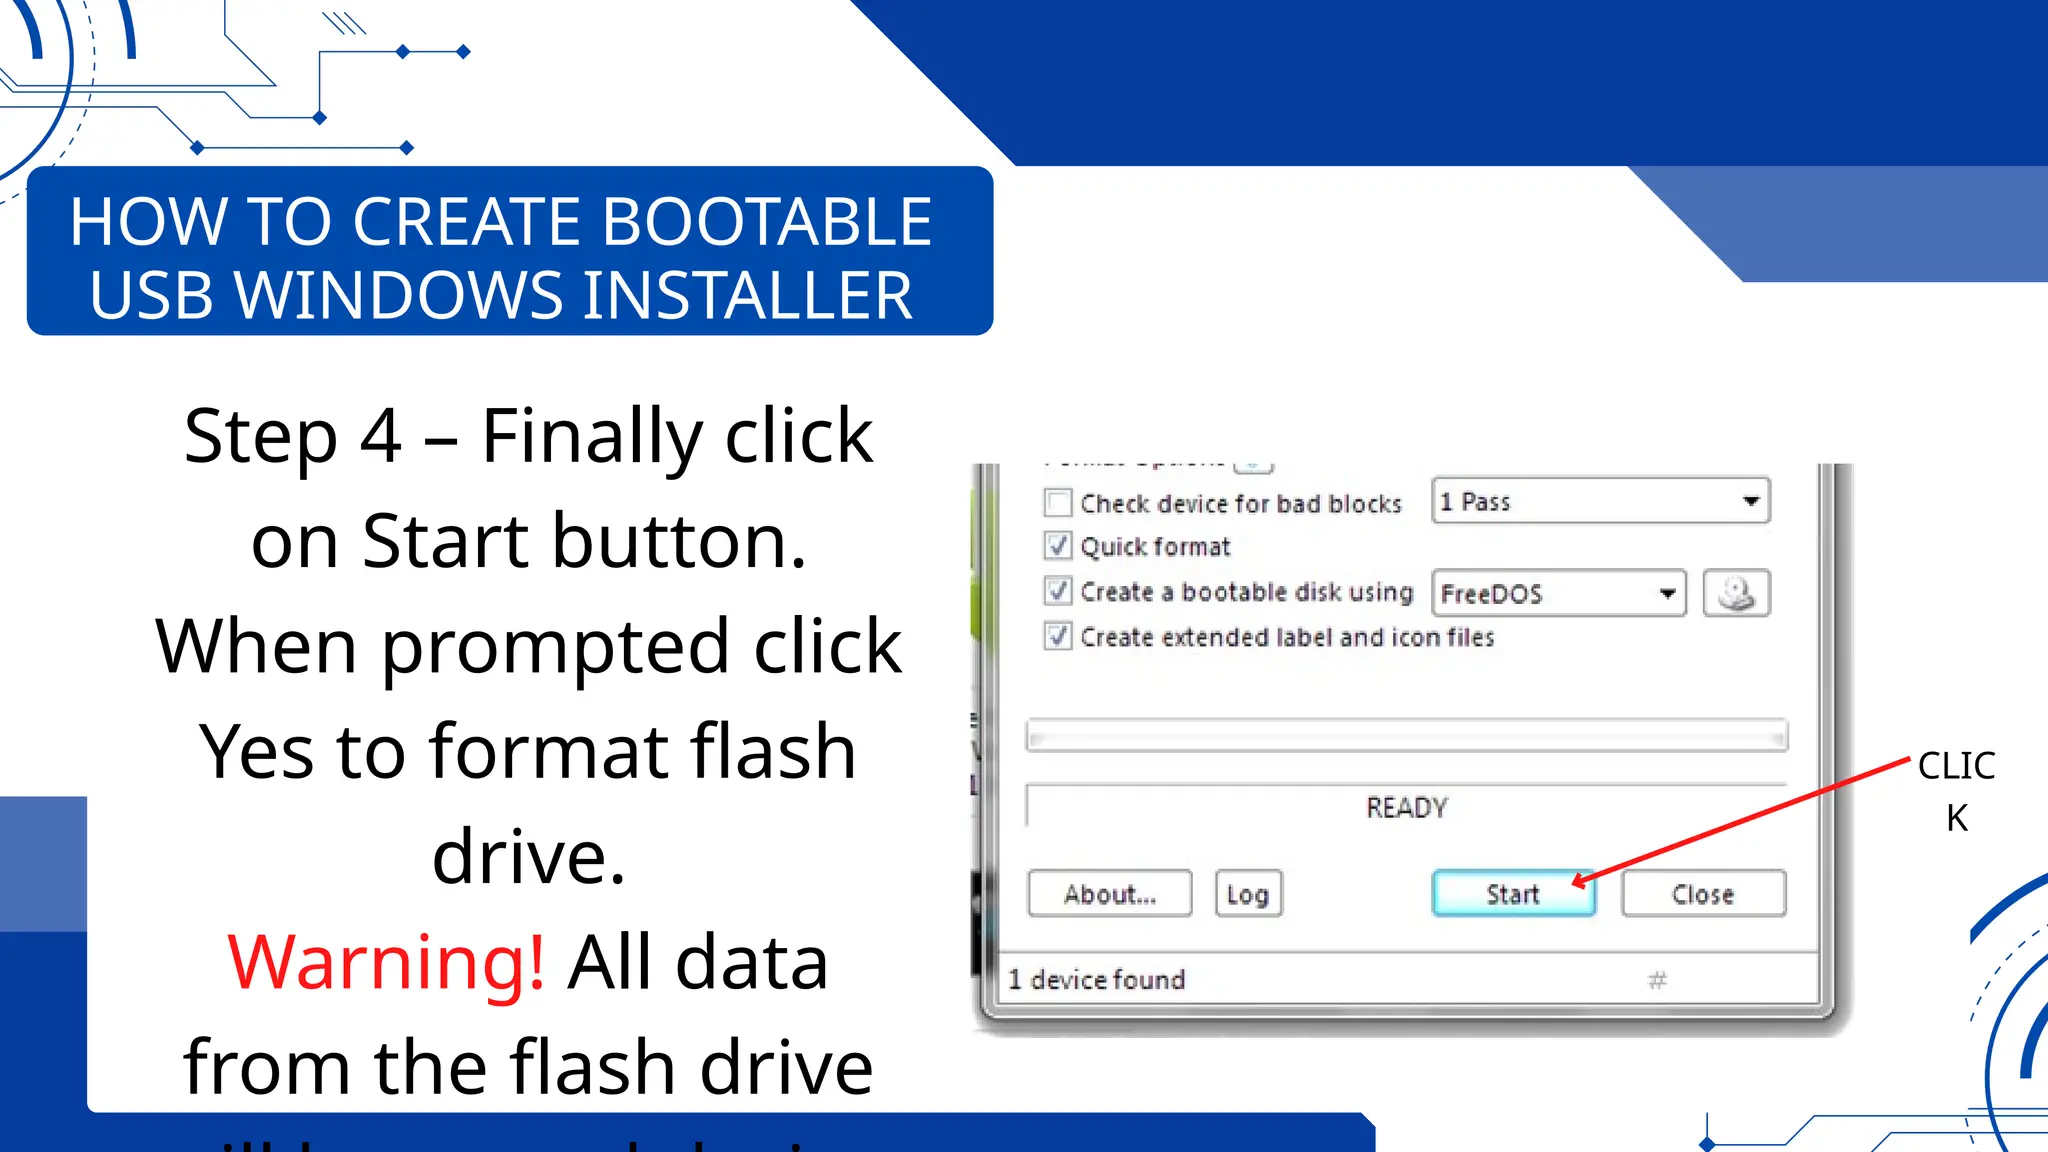Click the red Warning! text
This screenshot has height=1152, width=2048.
coord(386,962)
